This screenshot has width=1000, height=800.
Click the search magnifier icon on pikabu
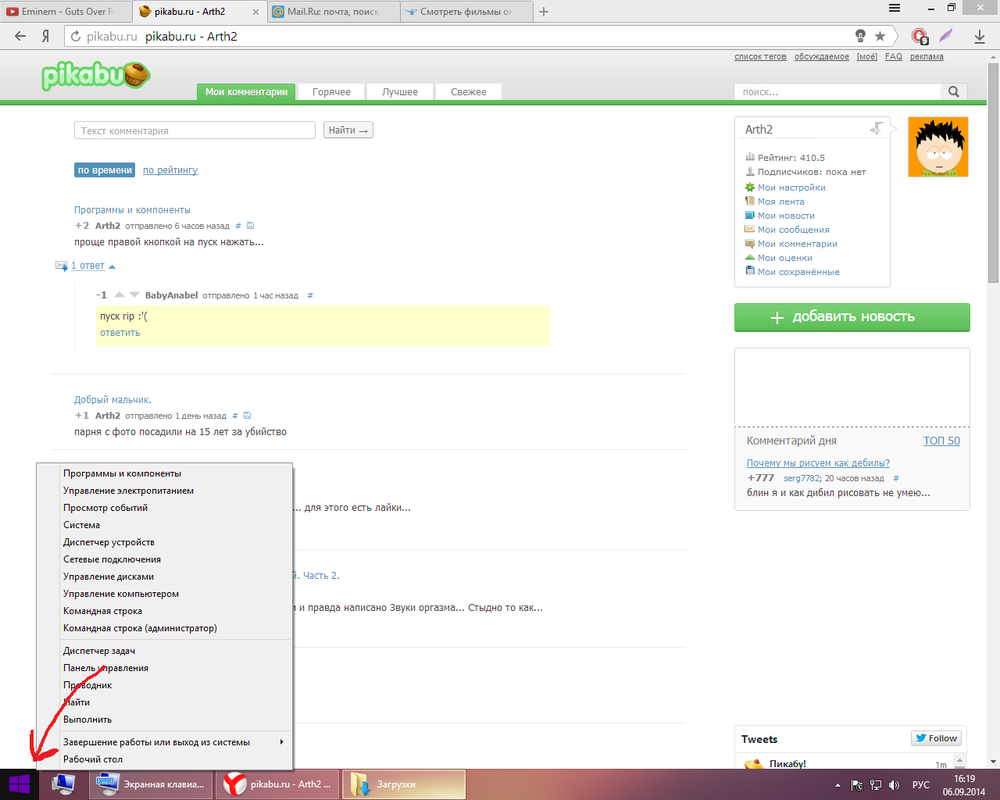pos(954,92)
